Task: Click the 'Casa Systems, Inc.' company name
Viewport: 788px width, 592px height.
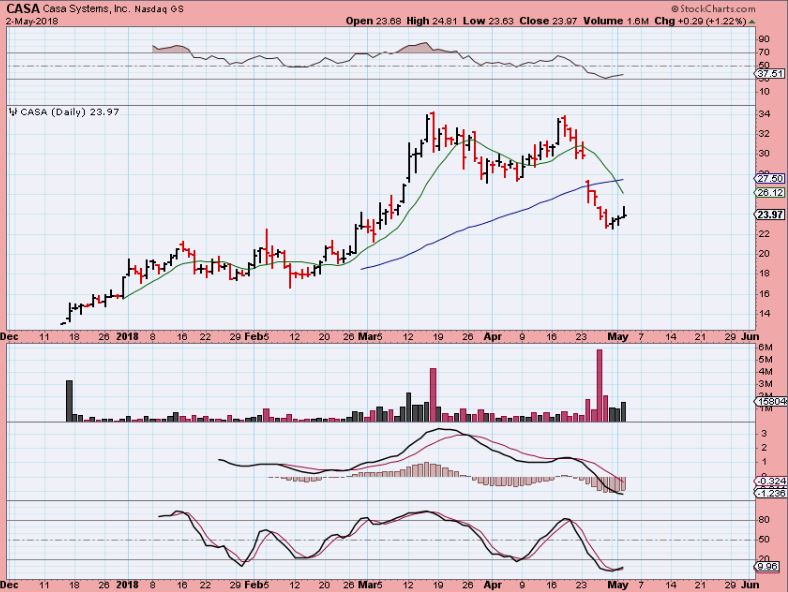Action: click(x=86, y=9)
